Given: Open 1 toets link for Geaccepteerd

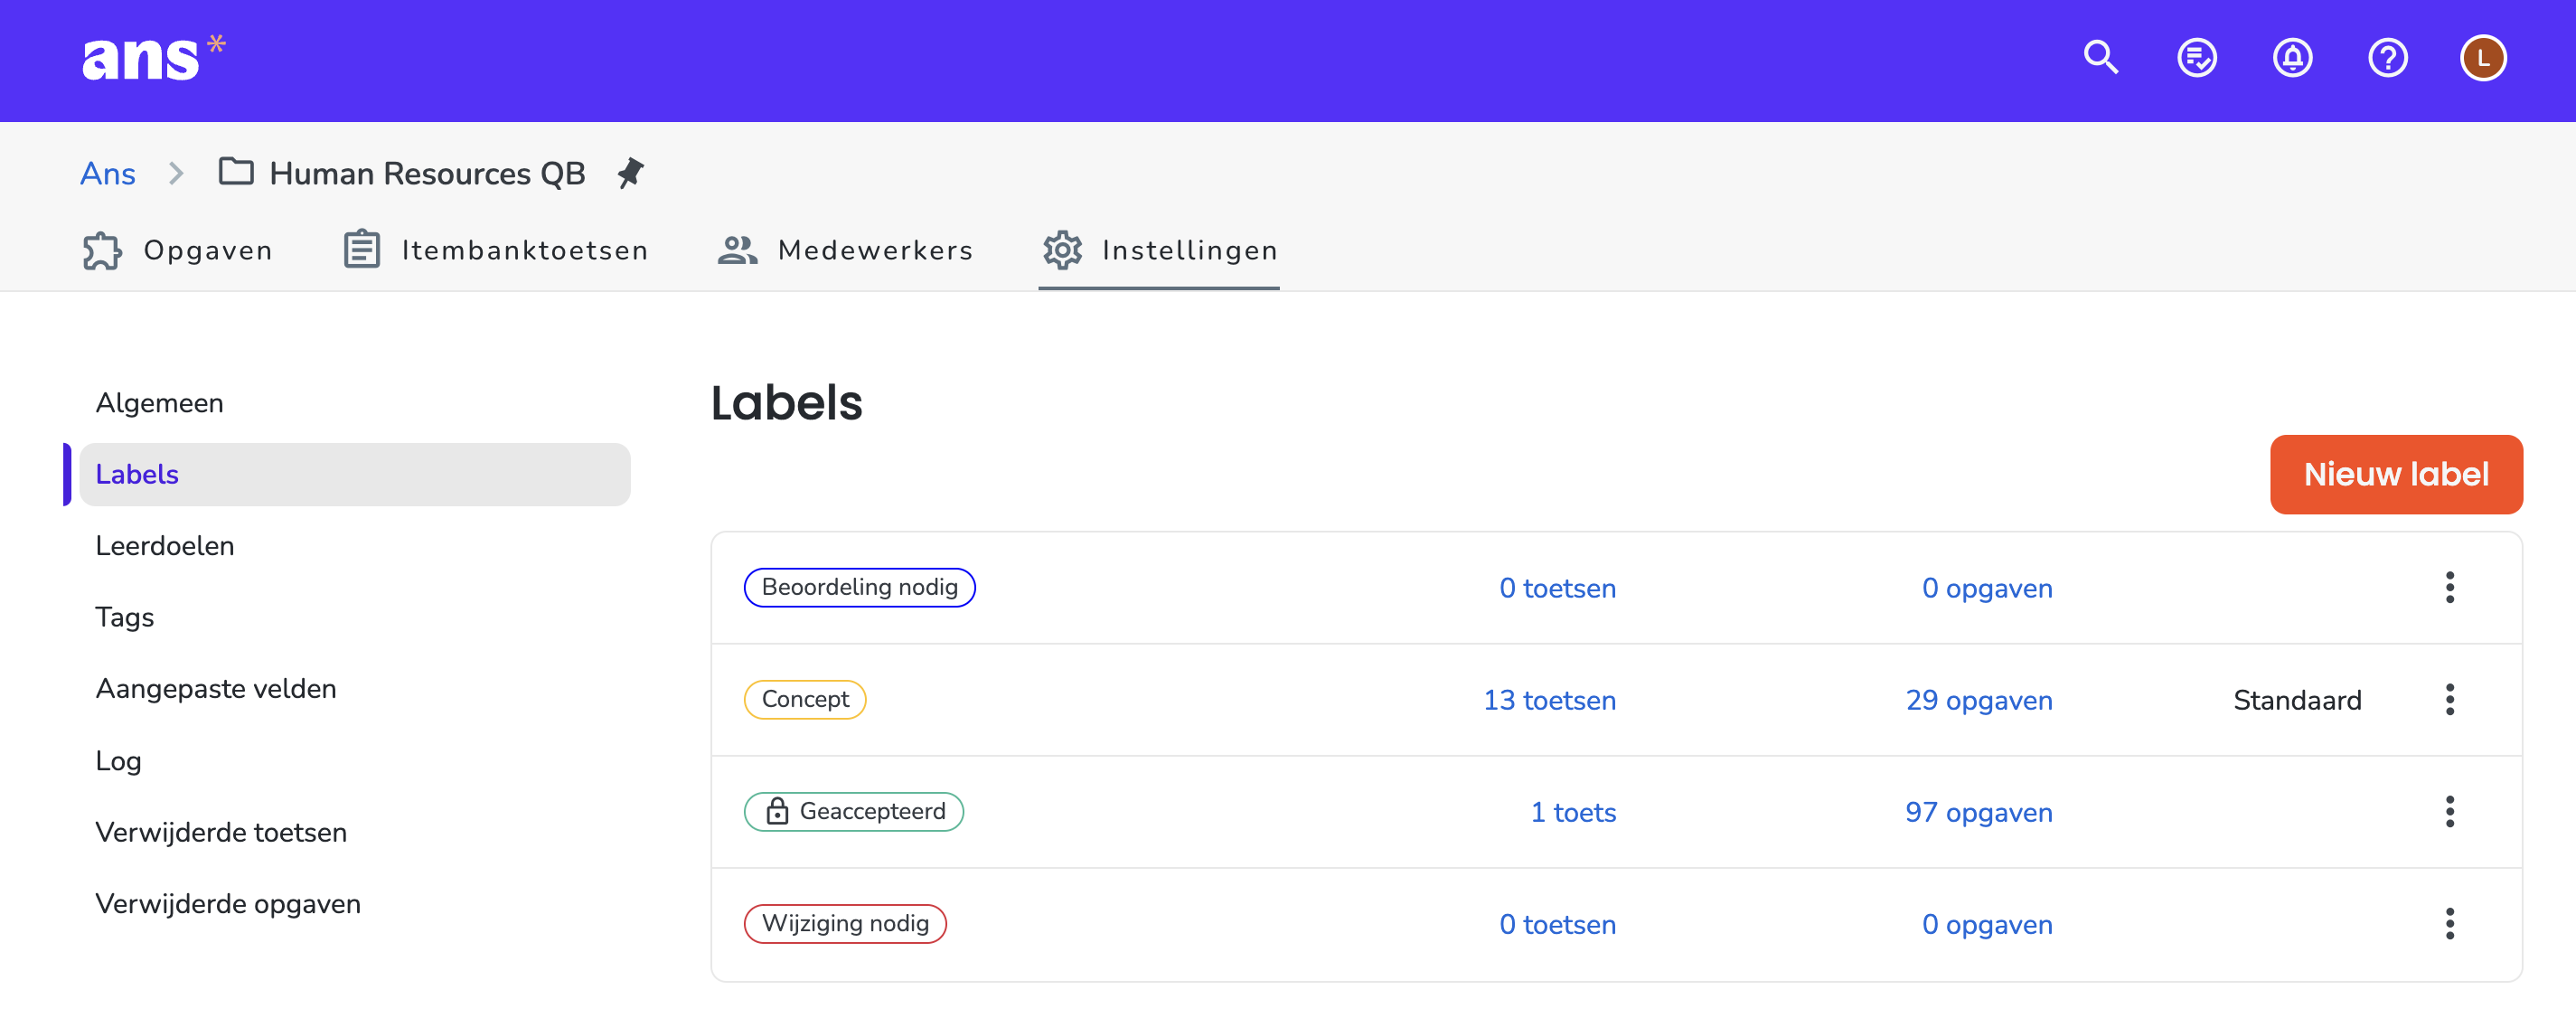Looking at the screenshot, I should [1573, 812].
